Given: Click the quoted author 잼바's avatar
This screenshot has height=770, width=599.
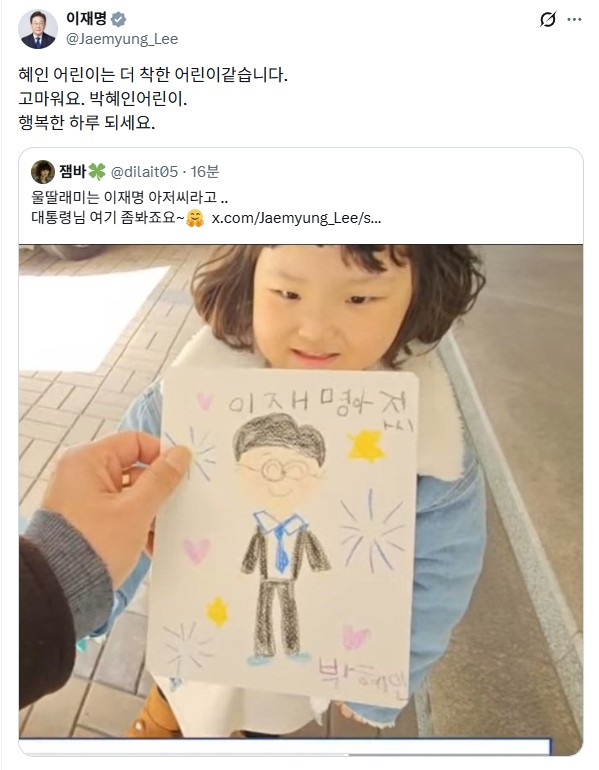Looking at the screenshot, I should pos(43,171).
